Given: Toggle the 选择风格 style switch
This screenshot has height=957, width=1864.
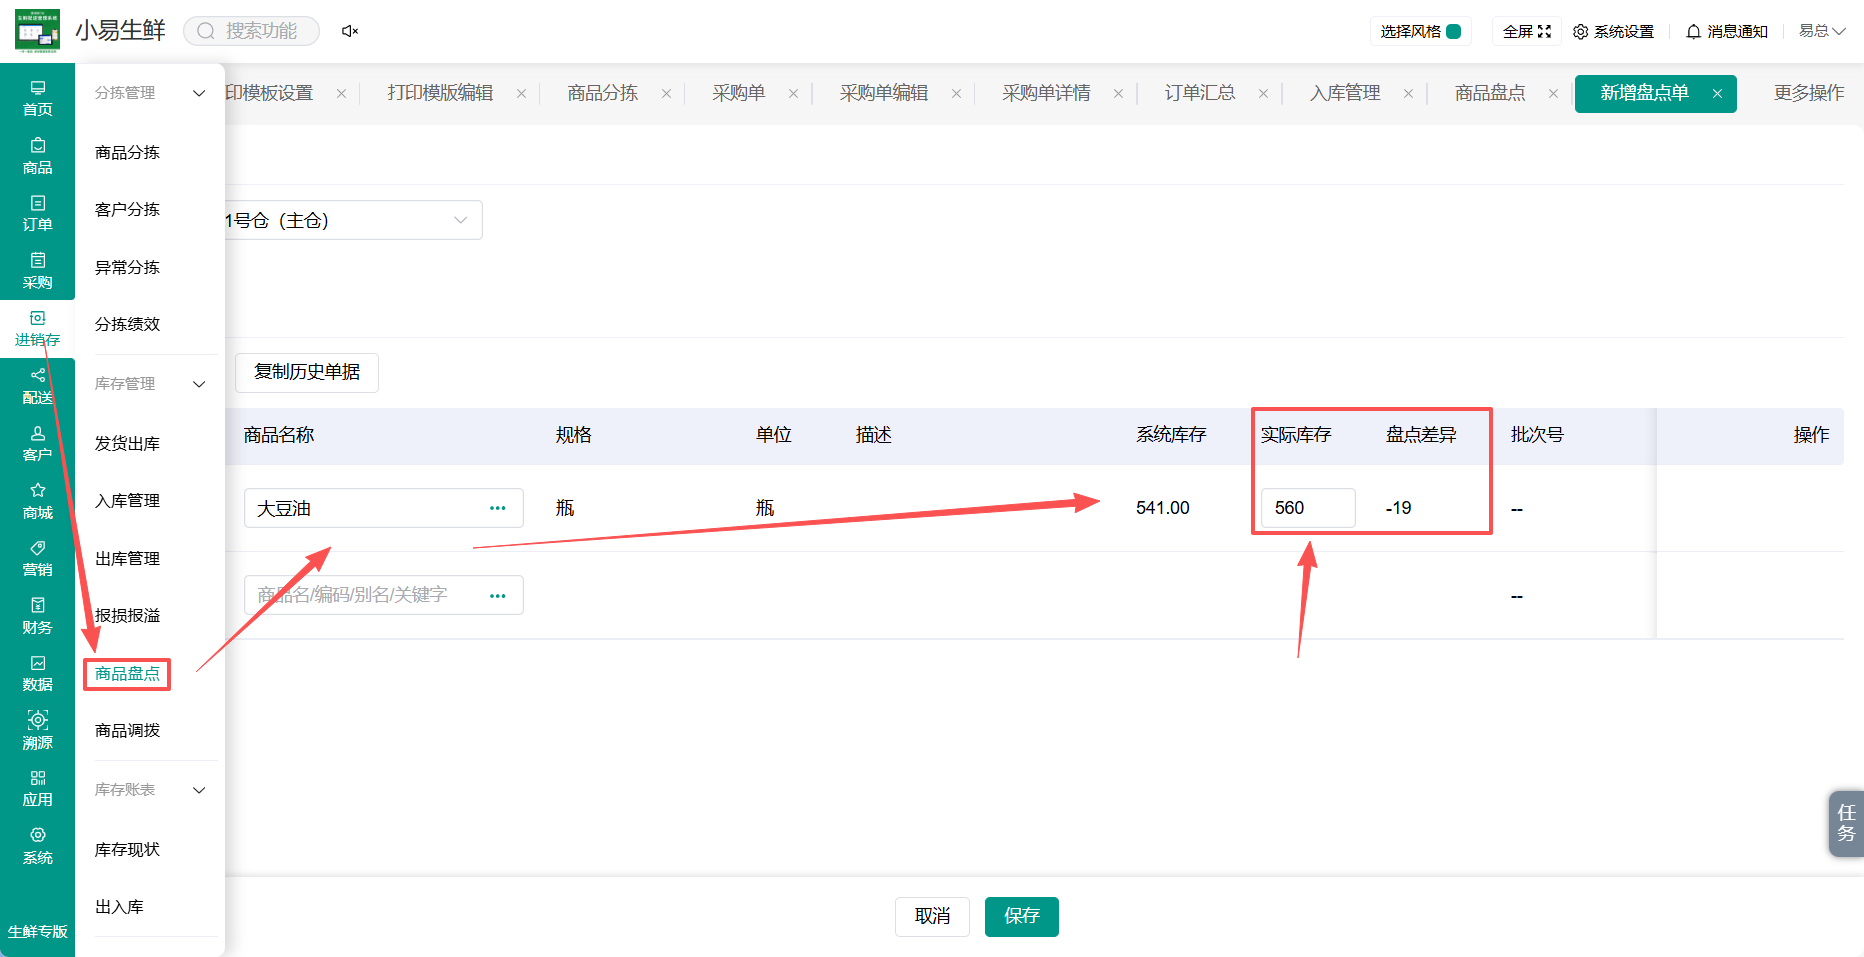Looking at the screenshot, I should [1454, 31].
